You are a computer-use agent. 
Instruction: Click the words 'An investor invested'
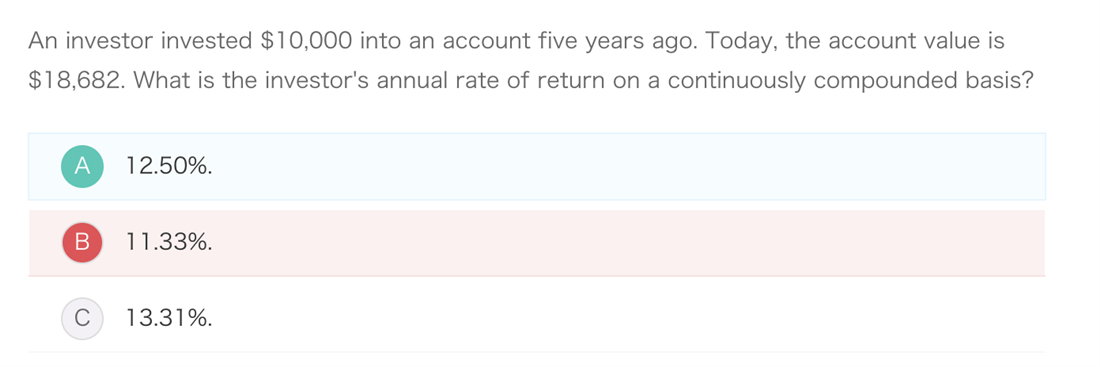[x=140, y=41]
